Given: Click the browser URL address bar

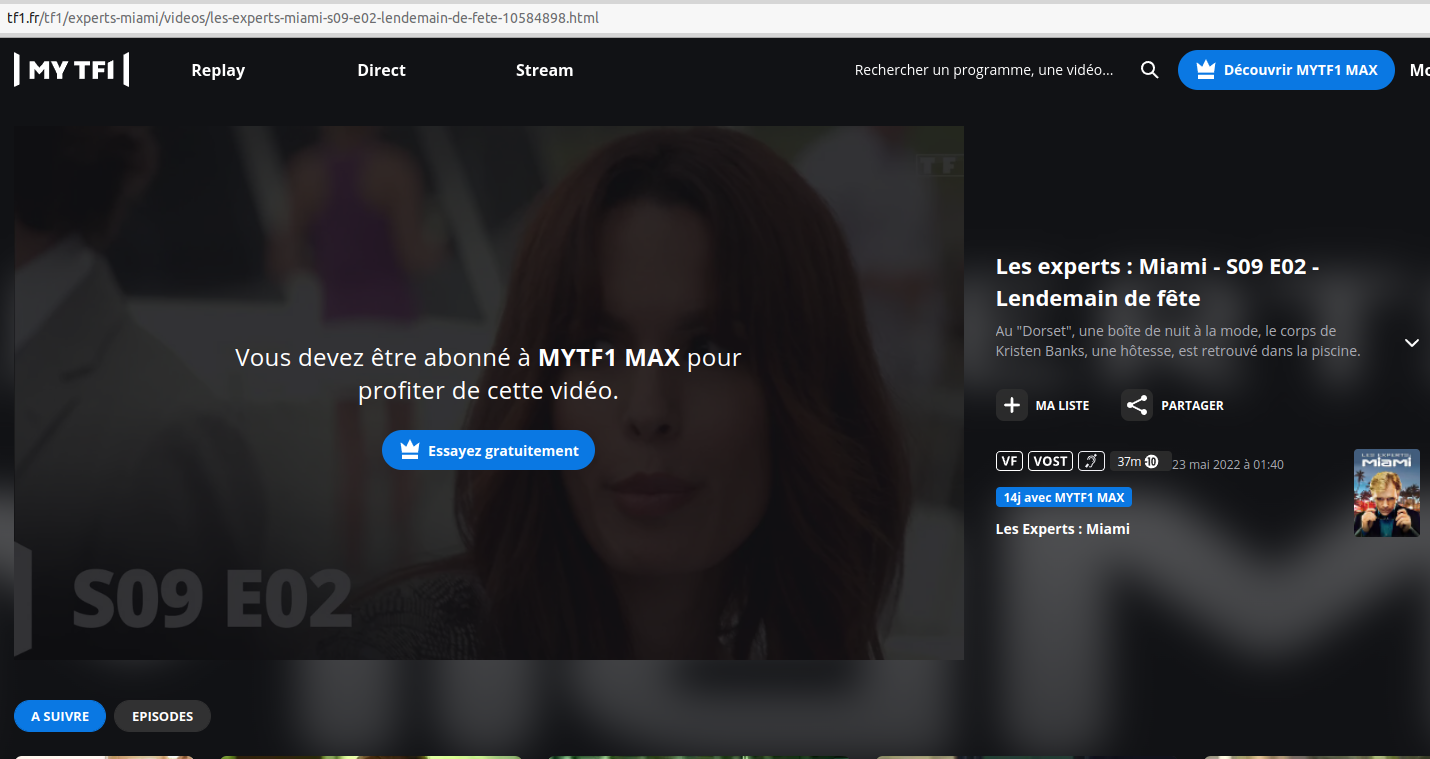Looking at the screenshot, I should tap(715, 17).
